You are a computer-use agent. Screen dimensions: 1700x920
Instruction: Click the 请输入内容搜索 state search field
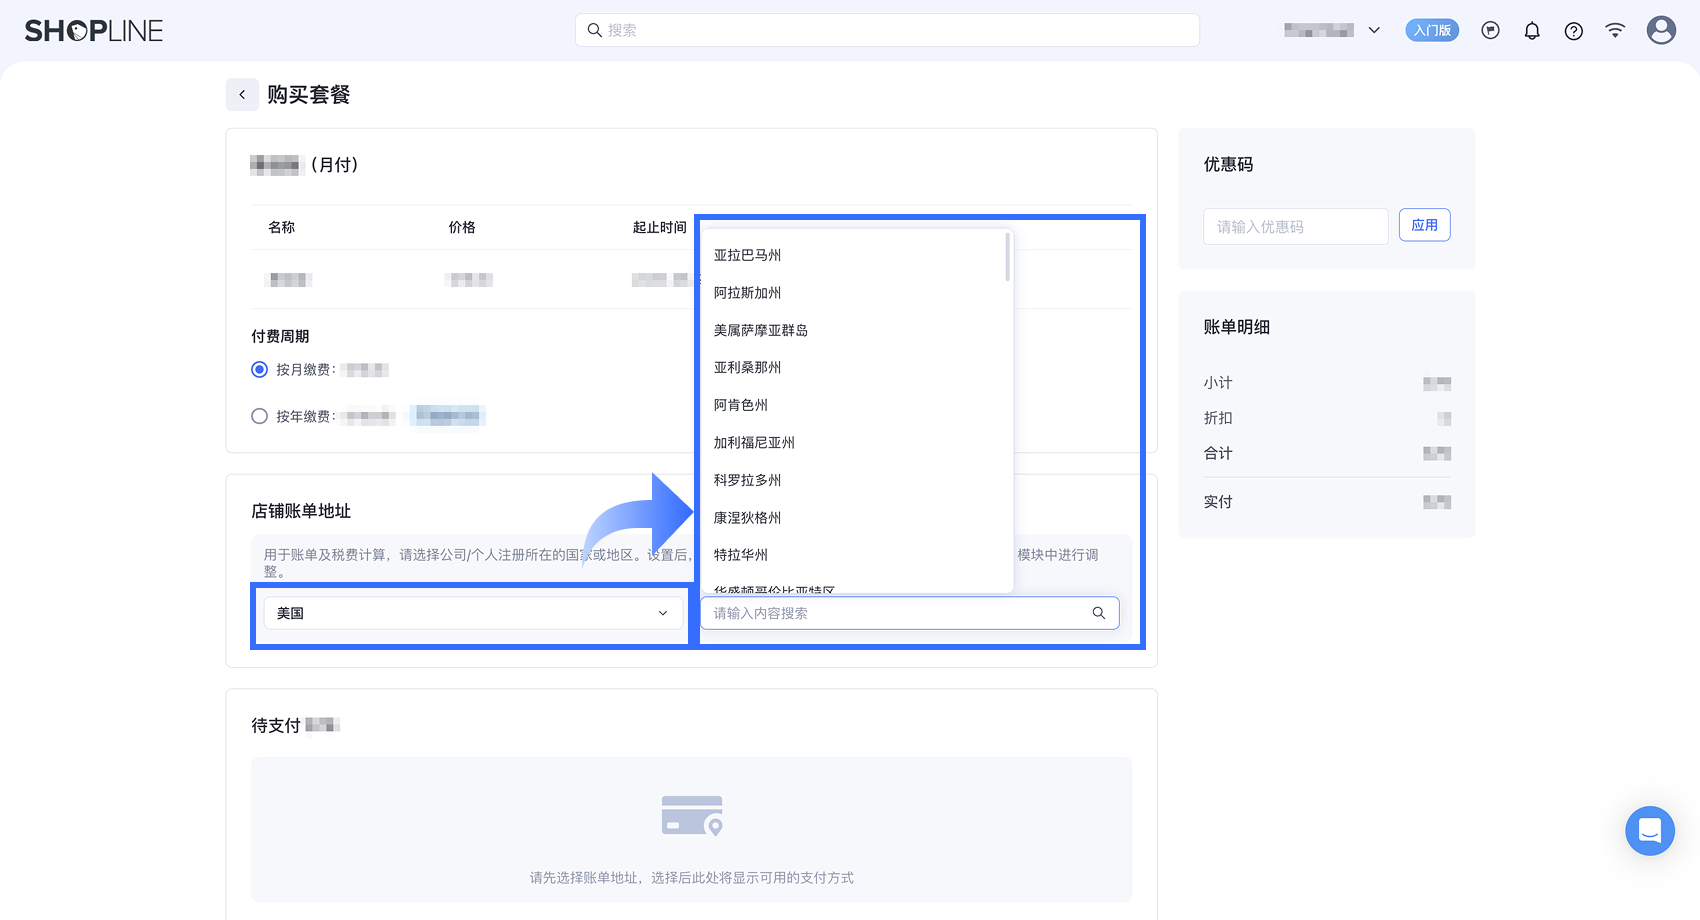909,613
